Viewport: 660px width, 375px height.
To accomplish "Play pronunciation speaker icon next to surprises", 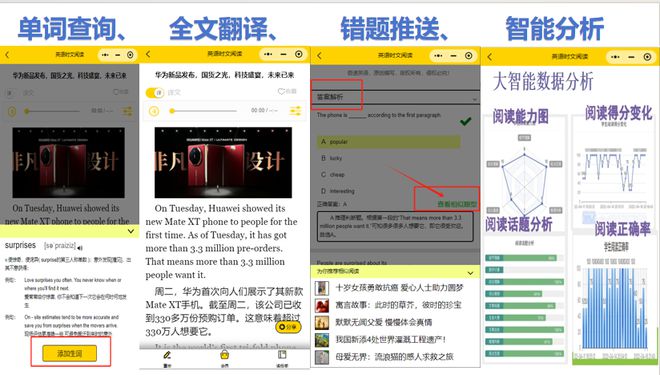I will point(80,248).
